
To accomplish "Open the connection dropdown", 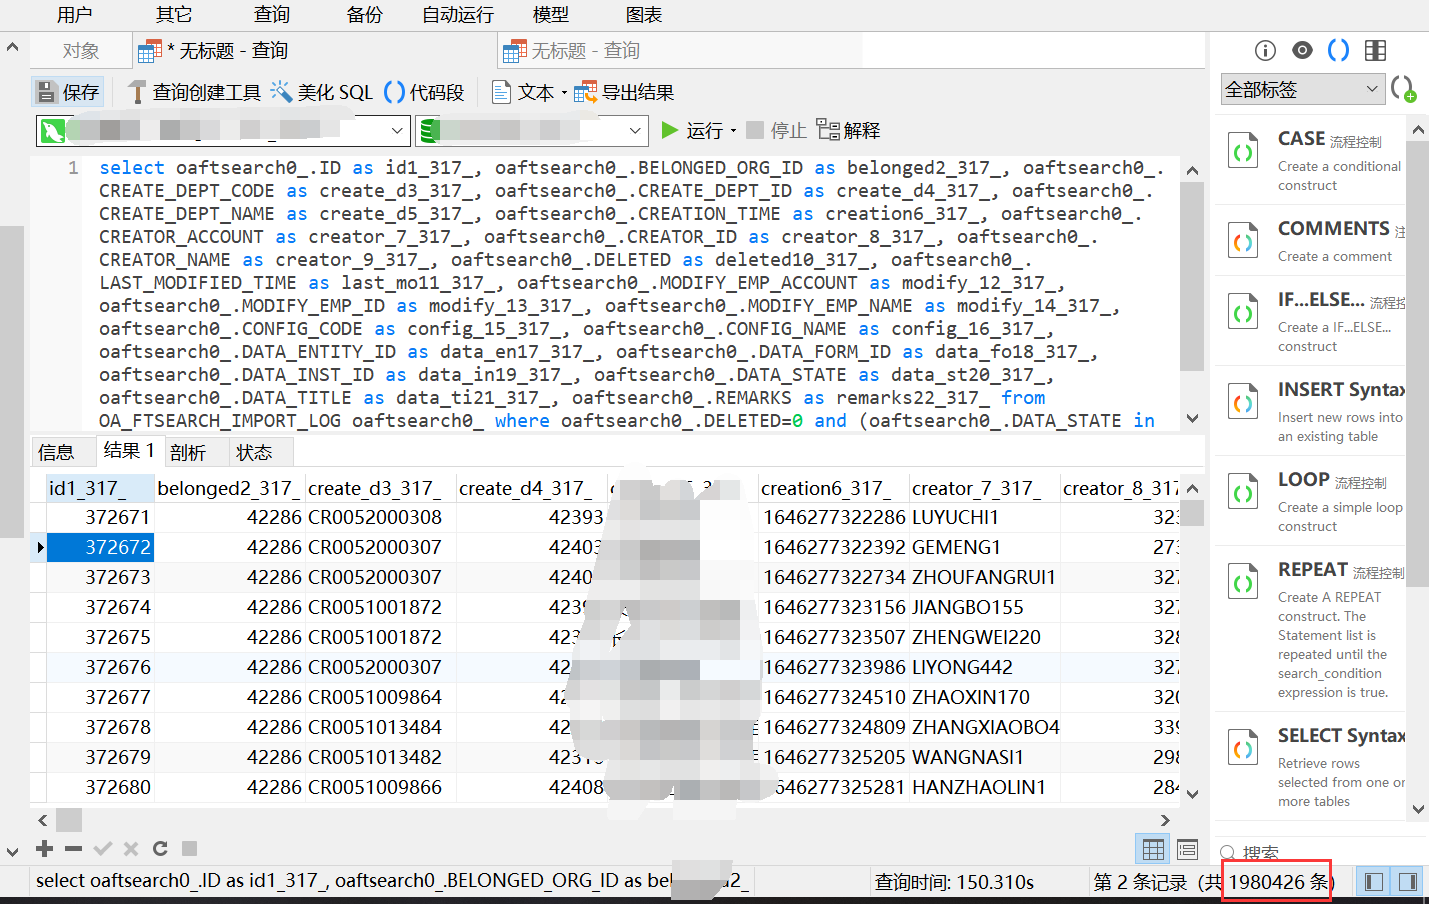I will pyautogui.click(x=397, y=130).
